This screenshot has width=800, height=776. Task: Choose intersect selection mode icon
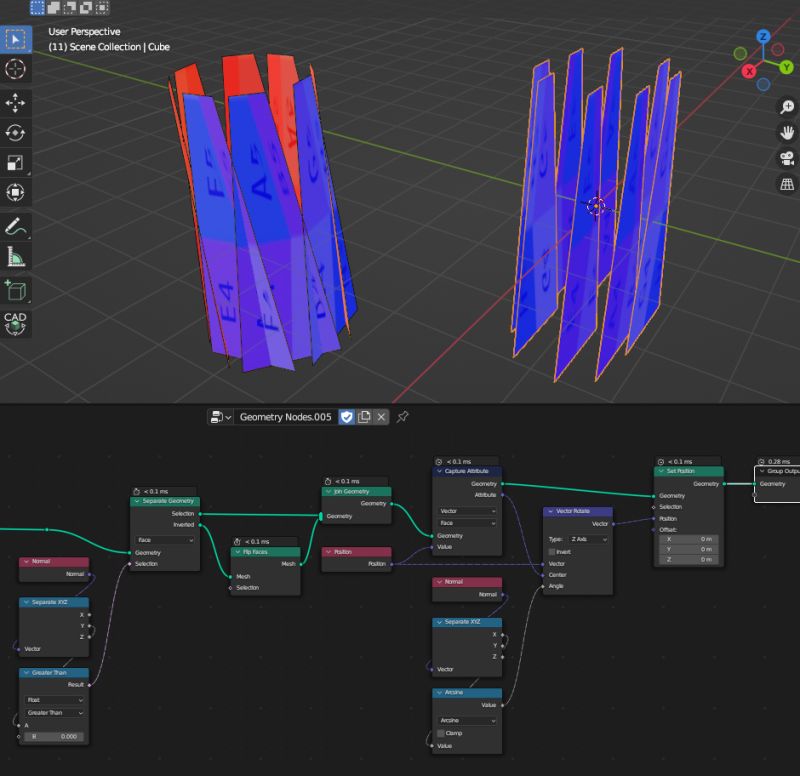pos(103,7)
